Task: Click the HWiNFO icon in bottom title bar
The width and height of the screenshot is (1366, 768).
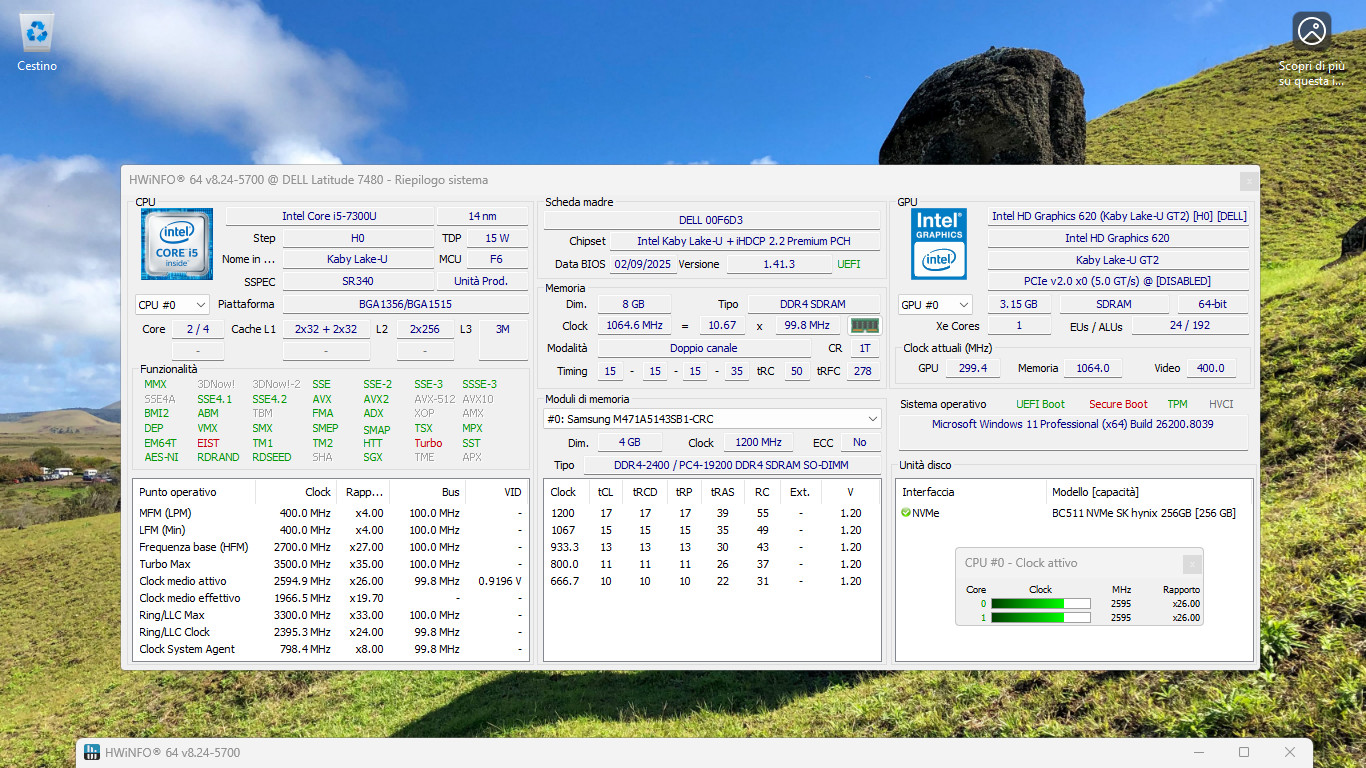Action: pyautogui.click(x=92, y=752)
